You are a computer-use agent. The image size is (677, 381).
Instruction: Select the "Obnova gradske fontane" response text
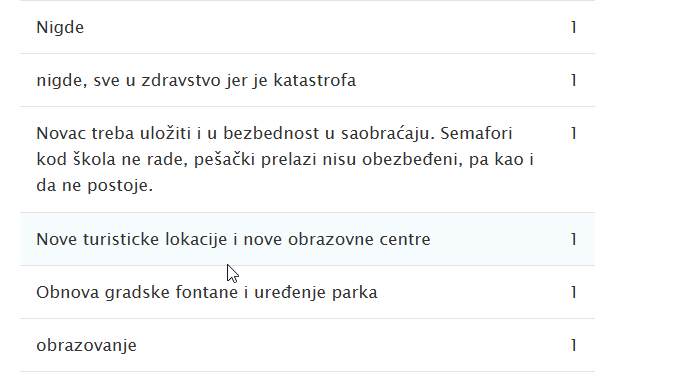pos(207,292)
